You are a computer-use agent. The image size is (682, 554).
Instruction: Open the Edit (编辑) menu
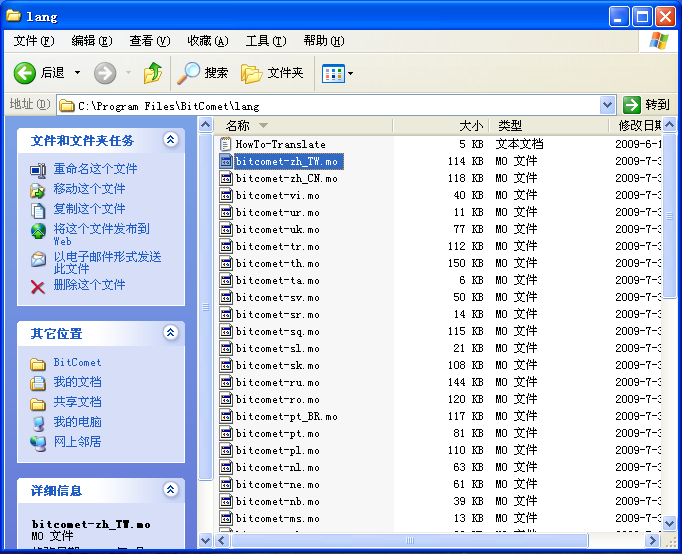92,41
